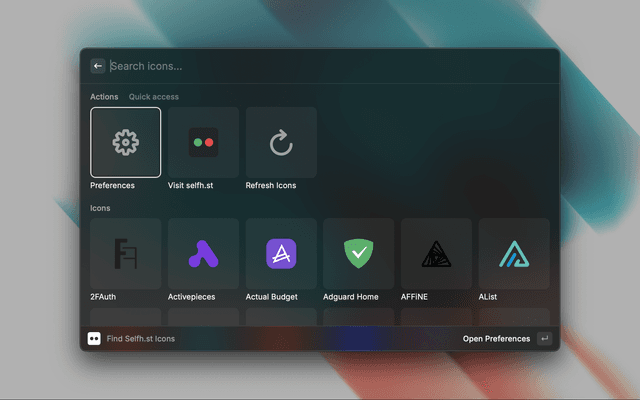
Task: Select the Actual Budget icon
Action: pyautogui.click(x=281, y=254)
